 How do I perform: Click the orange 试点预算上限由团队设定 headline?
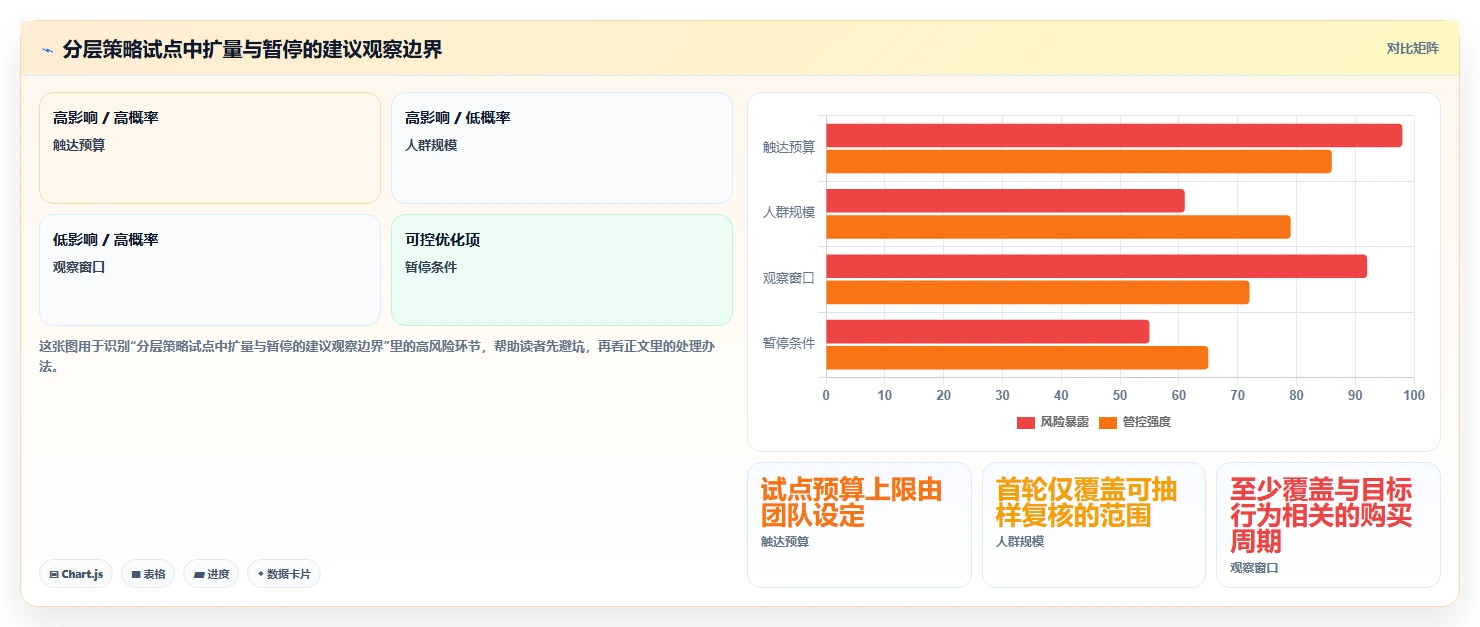852,503
